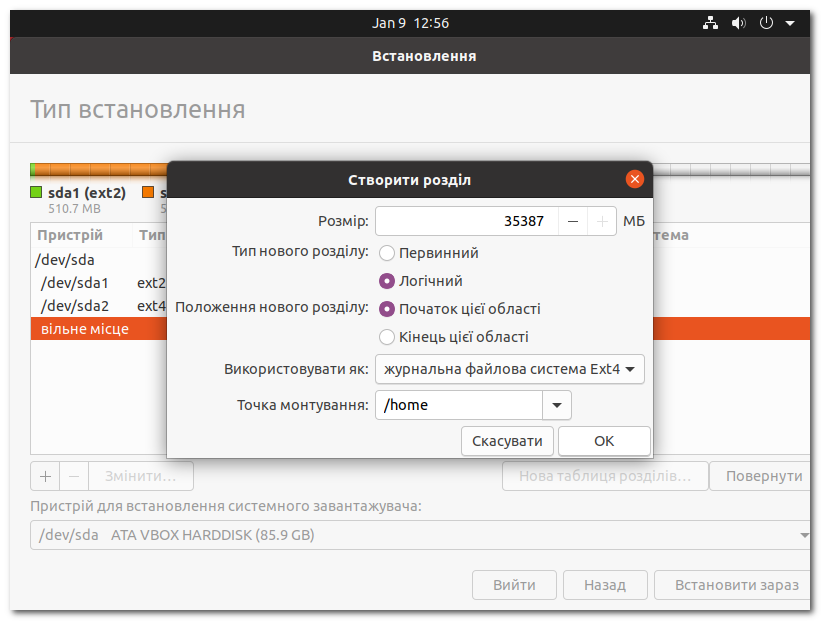The image size is (821, 621).
Task: Open the network icon in the top bar
Action: coord(711,22)
